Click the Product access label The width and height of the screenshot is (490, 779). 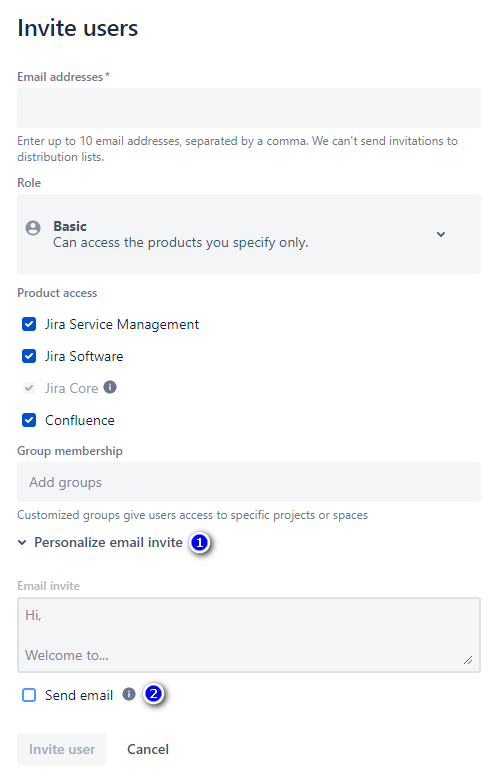click(57, 293)
